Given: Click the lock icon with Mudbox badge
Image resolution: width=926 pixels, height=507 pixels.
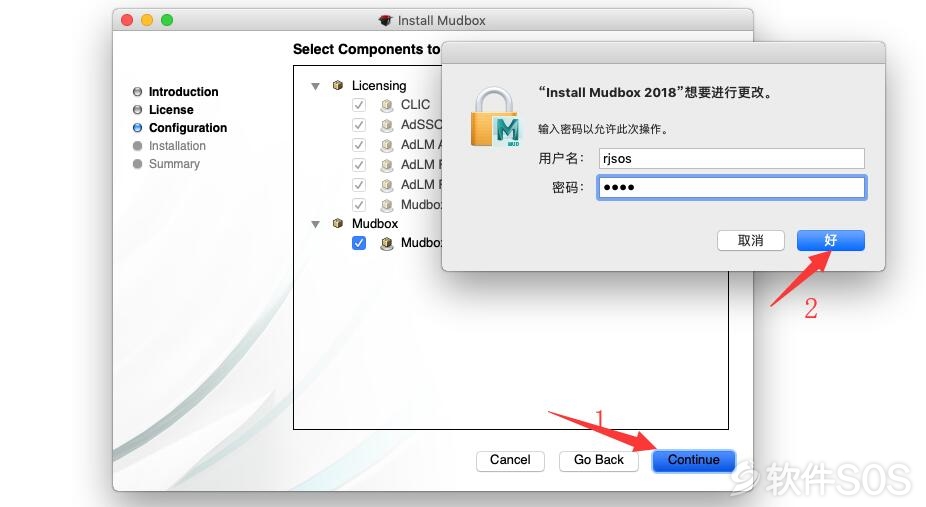Looking at the screenshot, I should coord(495,117).
